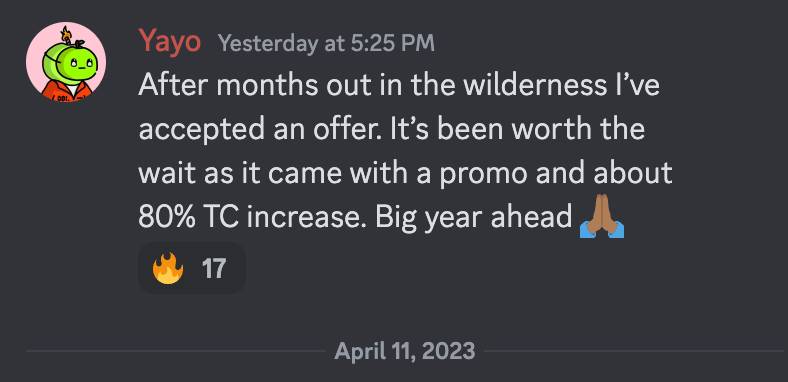
Task: Click the orange jumpsuit in the avatar
Action: (66, 92)
